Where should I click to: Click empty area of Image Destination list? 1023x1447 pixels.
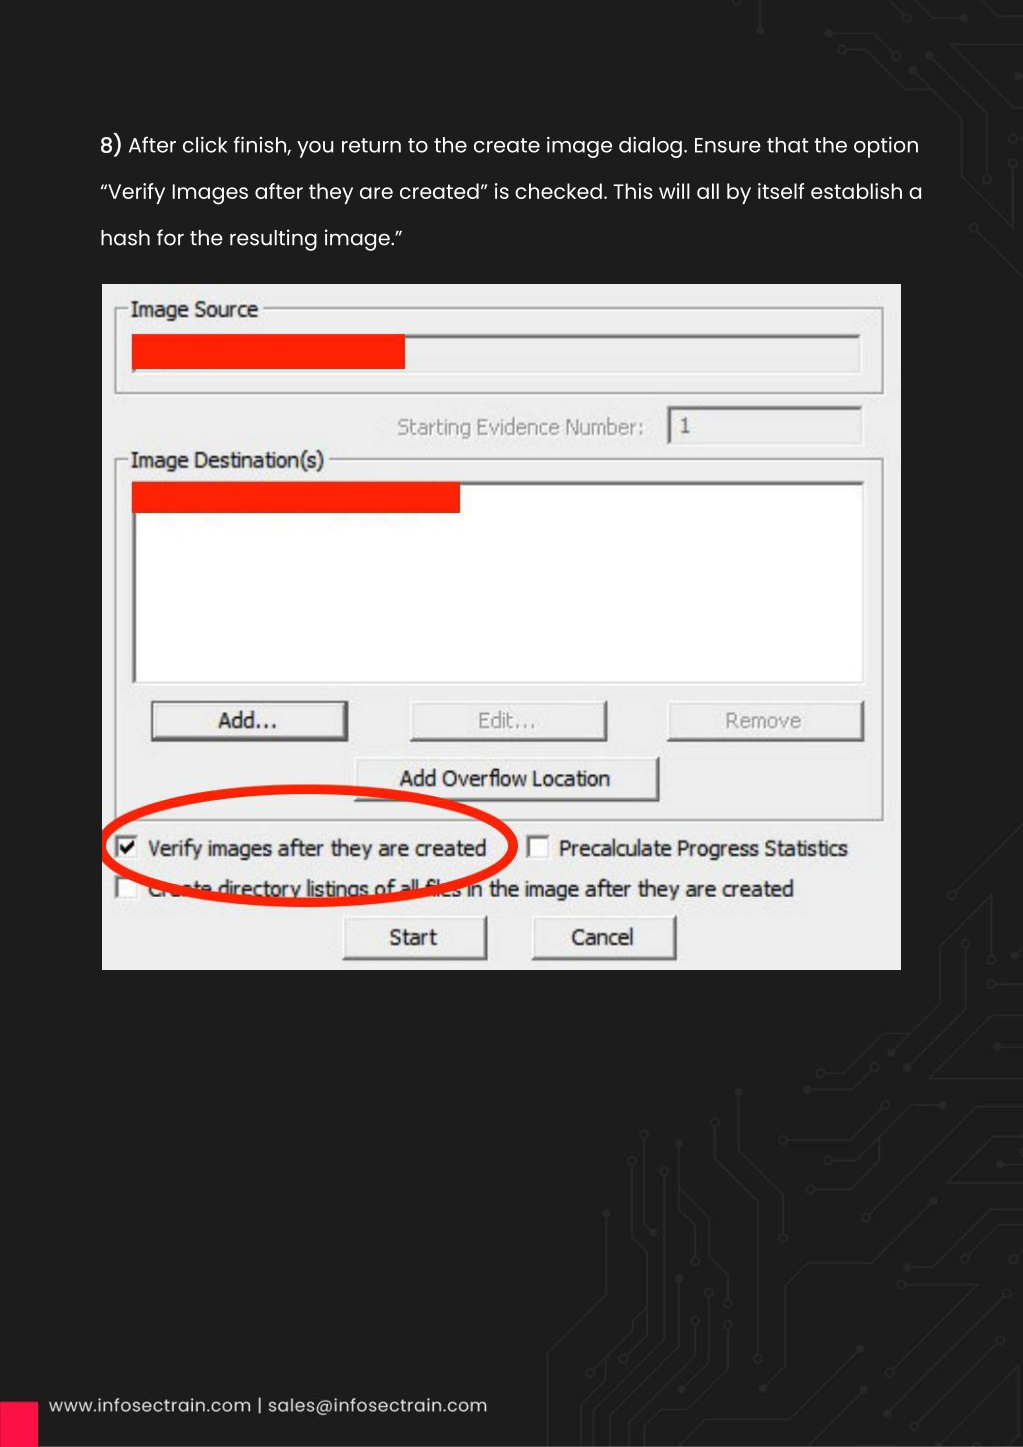pyautogui.click(x=498, y=600)
